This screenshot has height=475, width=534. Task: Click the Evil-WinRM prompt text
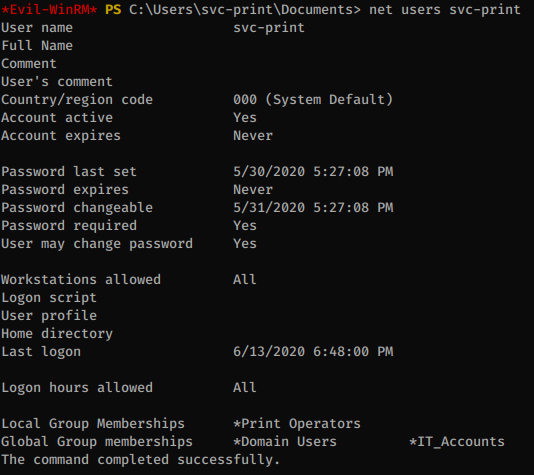pyautogui.click(x=49, y=10)
